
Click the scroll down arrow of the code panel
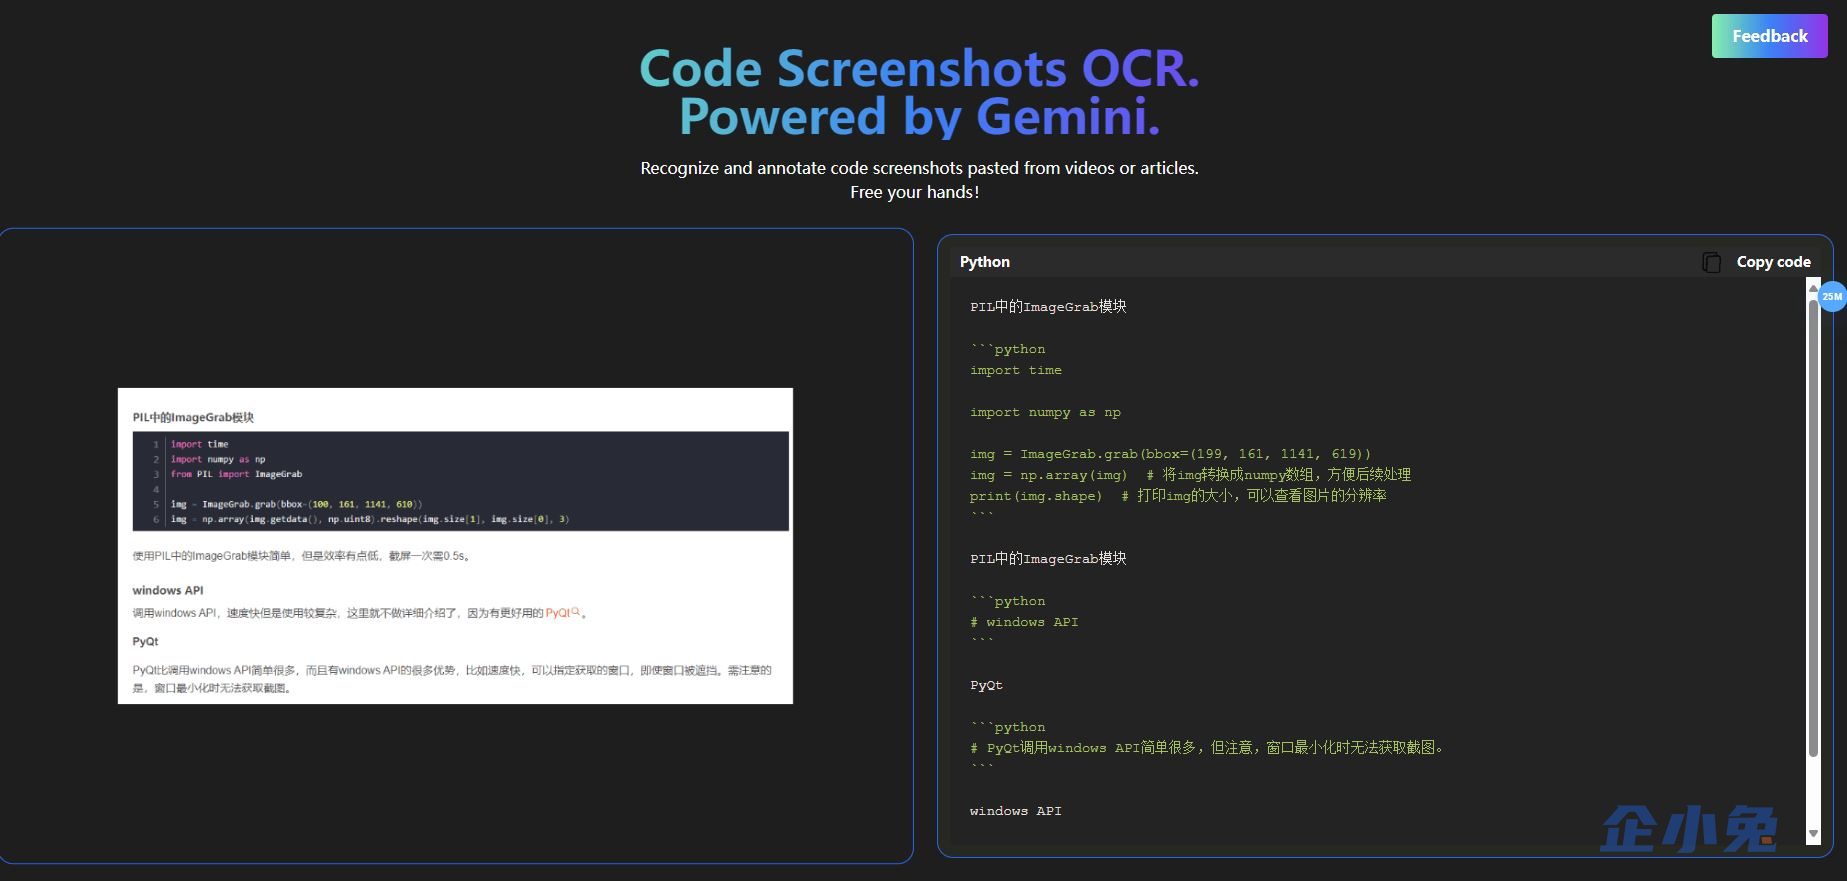coord(1813,834)
